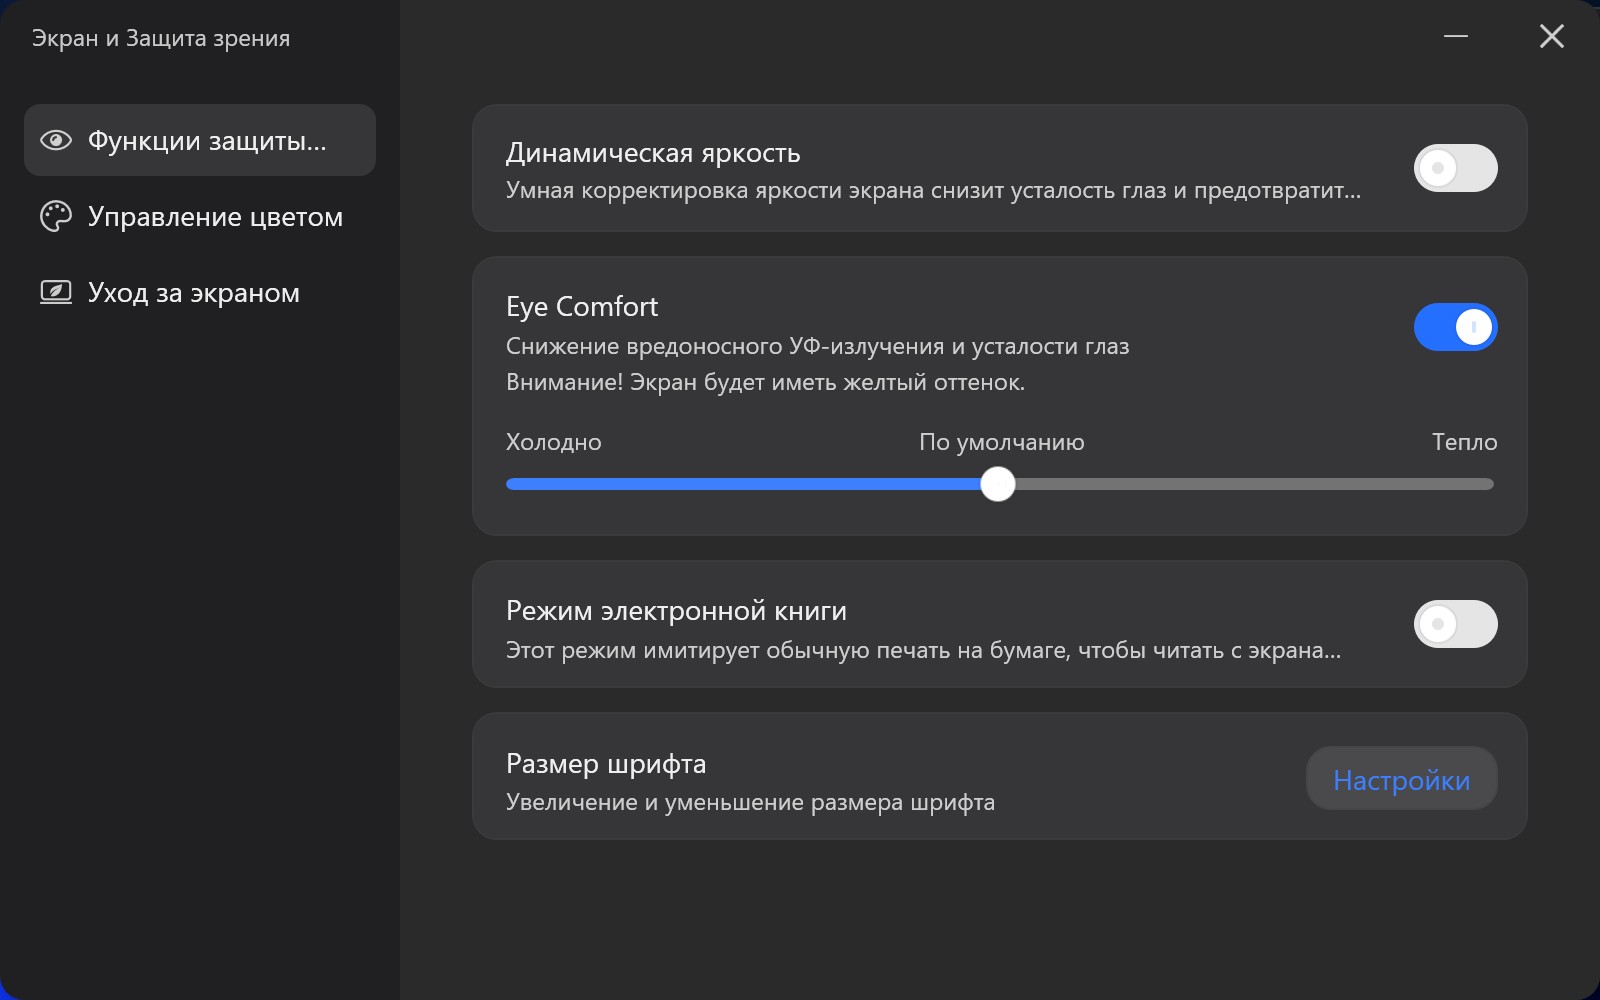Click the window title Экран и Защита зрения
Image resolution: width=1600 pixels, height=1000 pixels.
pos(161,38)
